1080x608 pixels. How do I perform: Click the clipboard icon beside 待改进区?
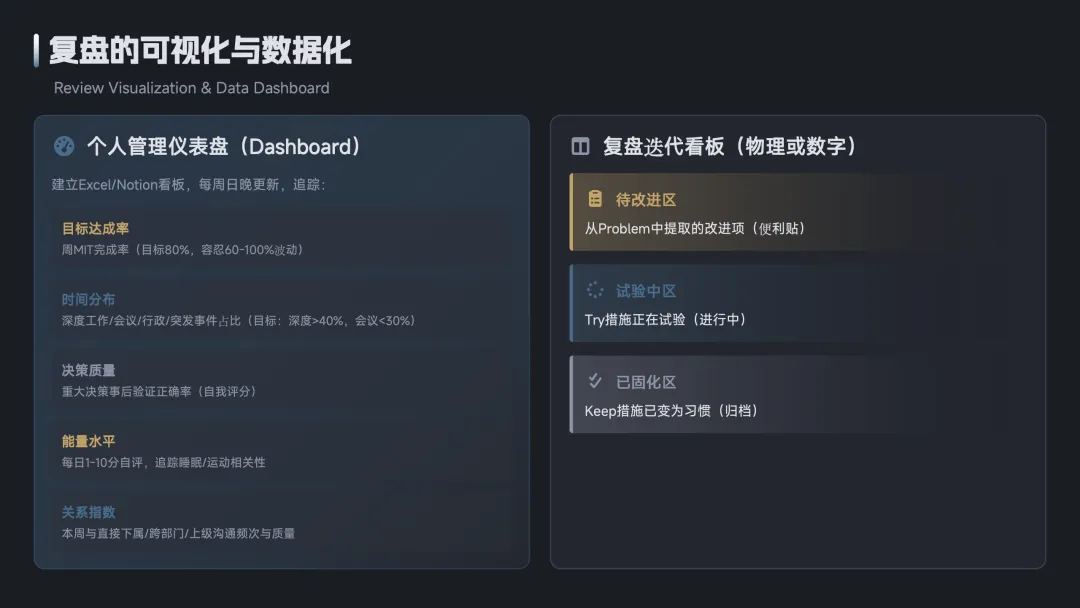[x=595, y=199]
